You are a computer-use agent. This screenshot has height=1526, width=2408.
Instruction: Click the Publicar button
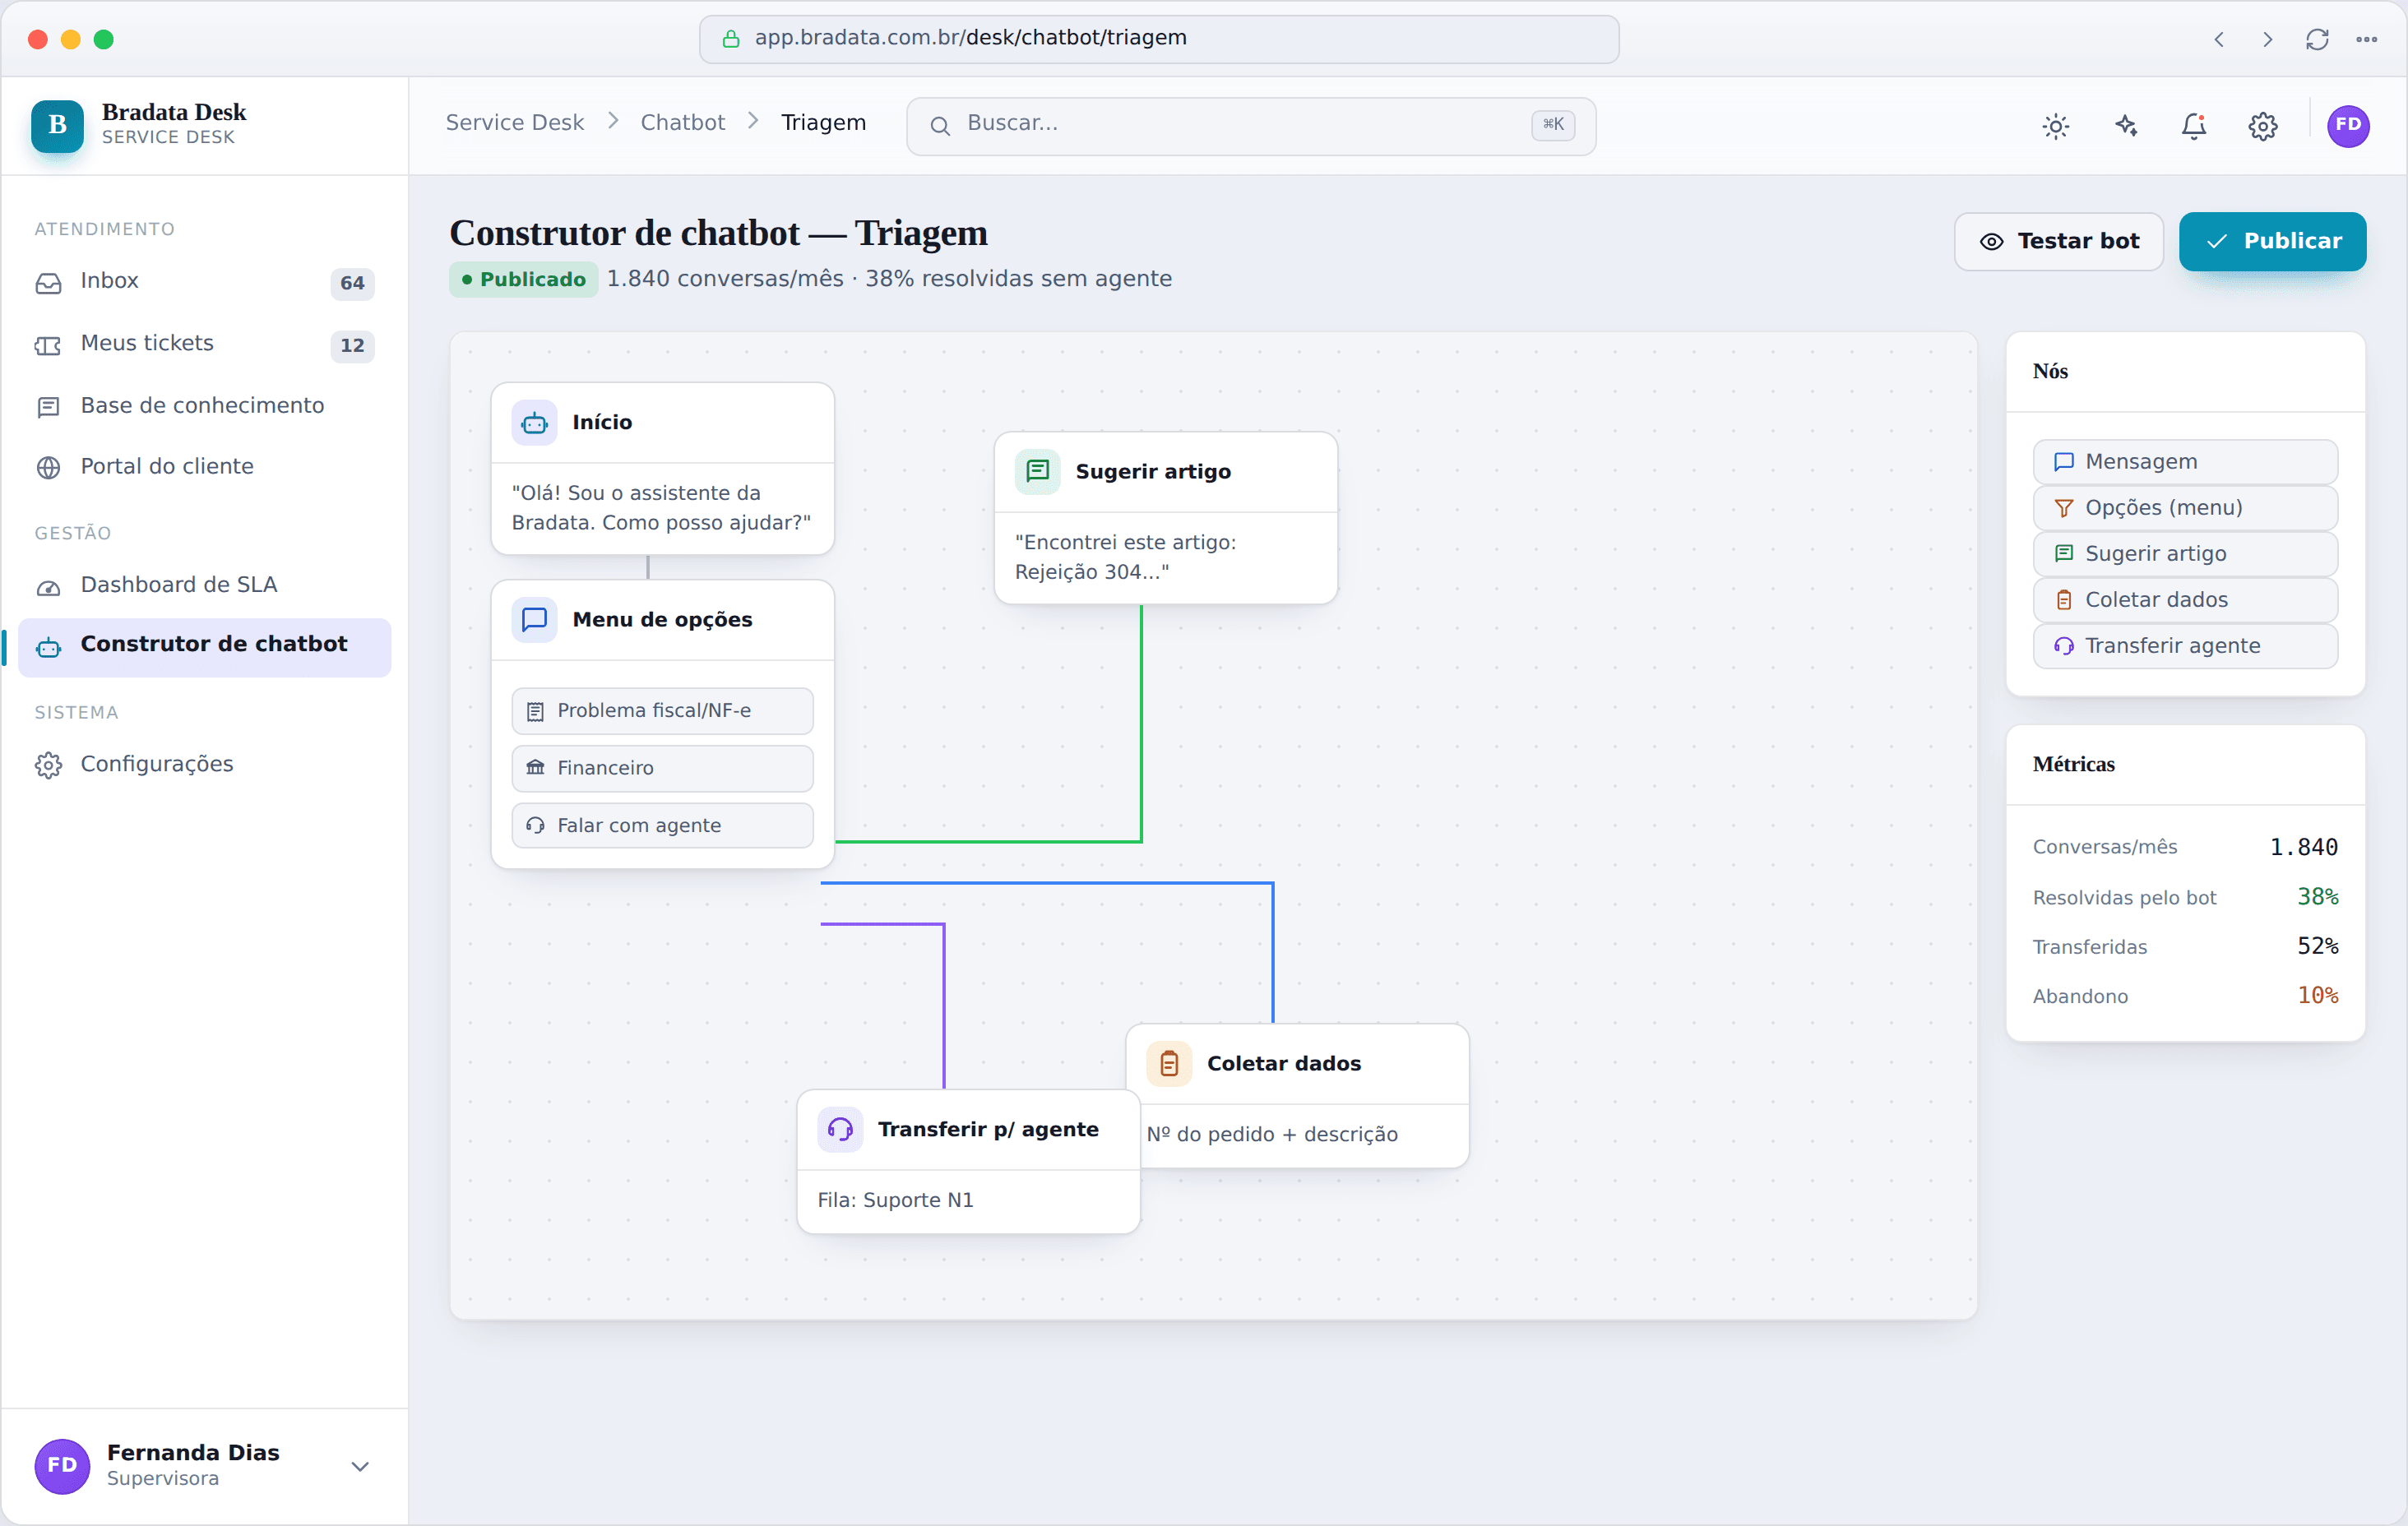2272,241
